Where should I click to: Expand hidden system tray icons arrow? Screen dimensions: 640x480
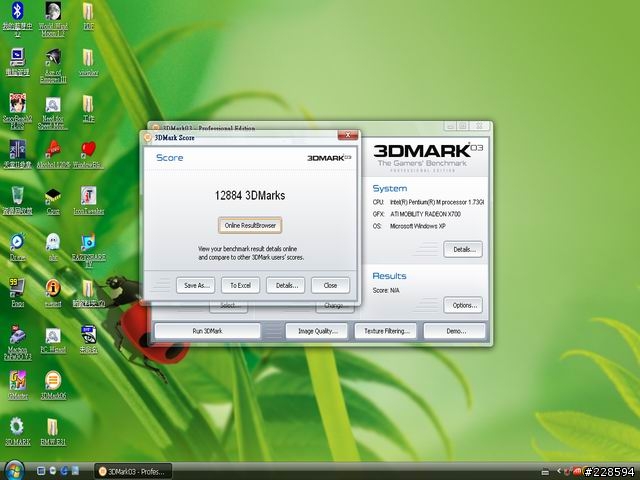[558, 471]
